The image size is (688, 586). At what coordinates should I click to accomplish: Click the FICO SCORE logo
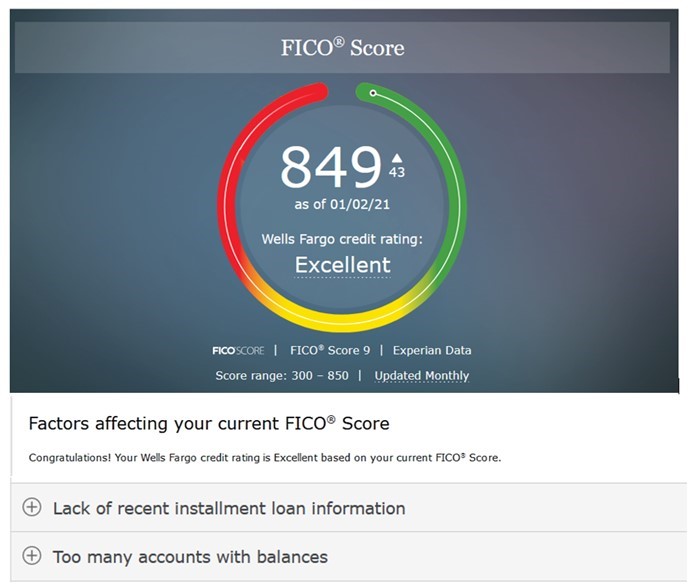point(238,351)
